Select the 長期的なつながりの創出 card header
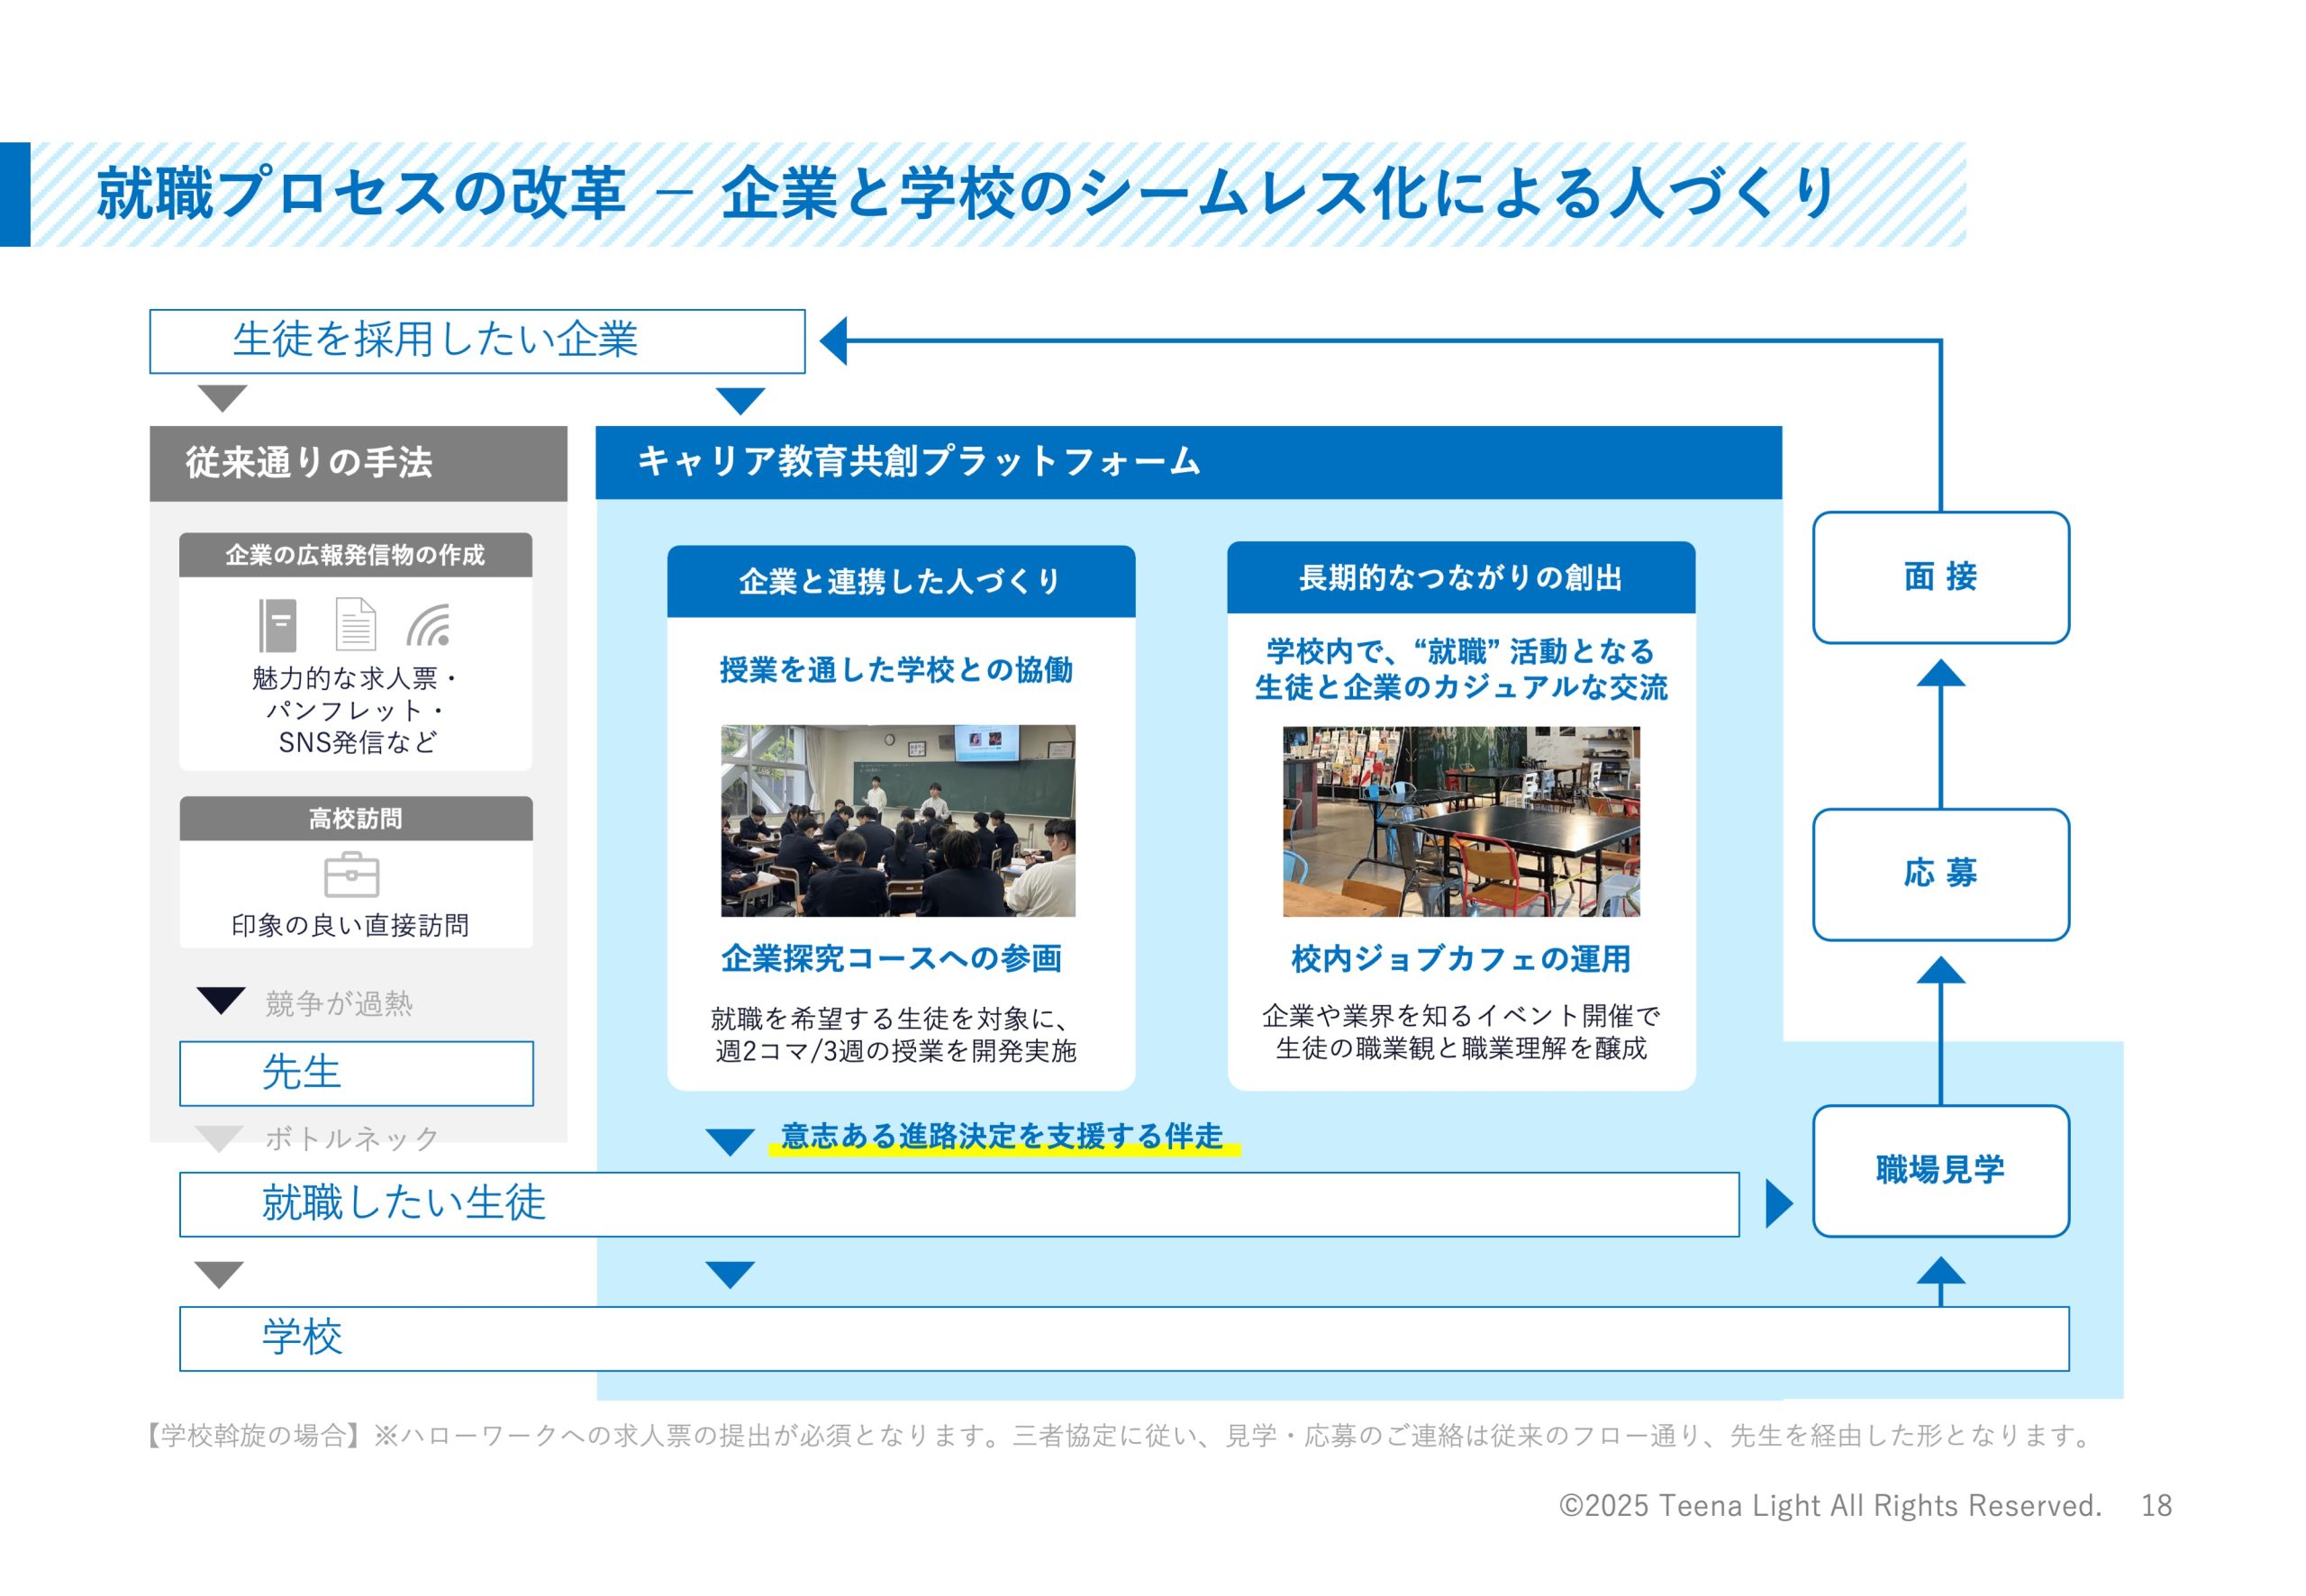The width and height of the screenshot is (2306, 1596). point(1461,577)
